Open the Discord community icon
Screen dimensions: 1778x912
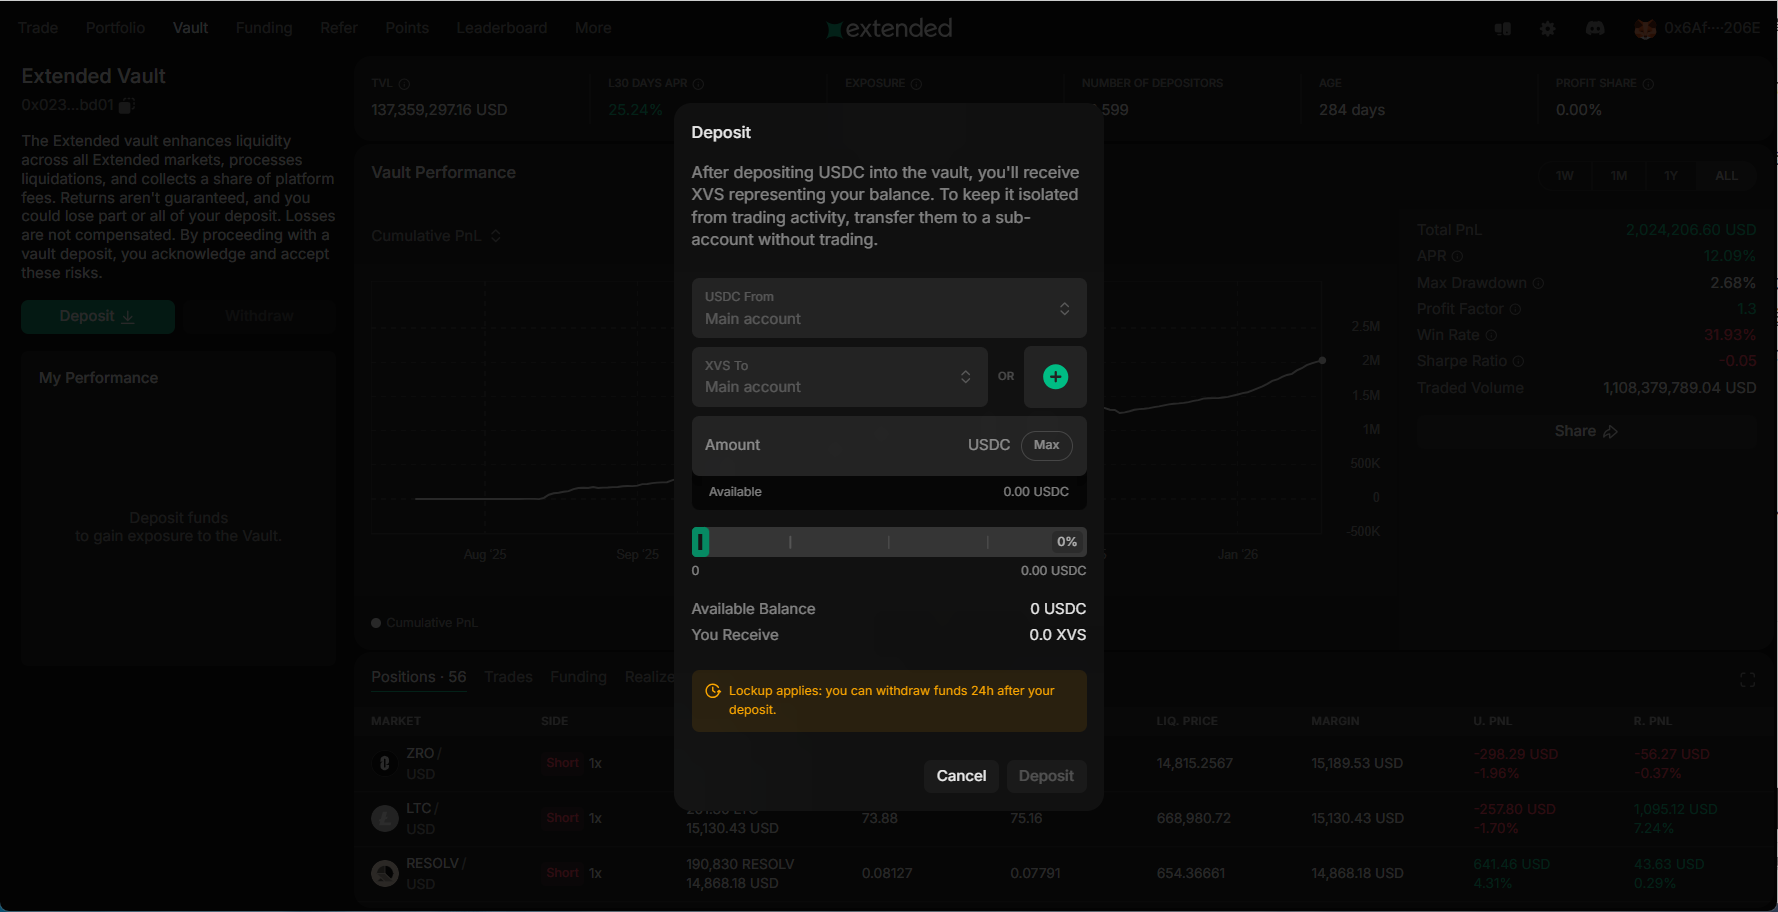tap(1595, 28)
